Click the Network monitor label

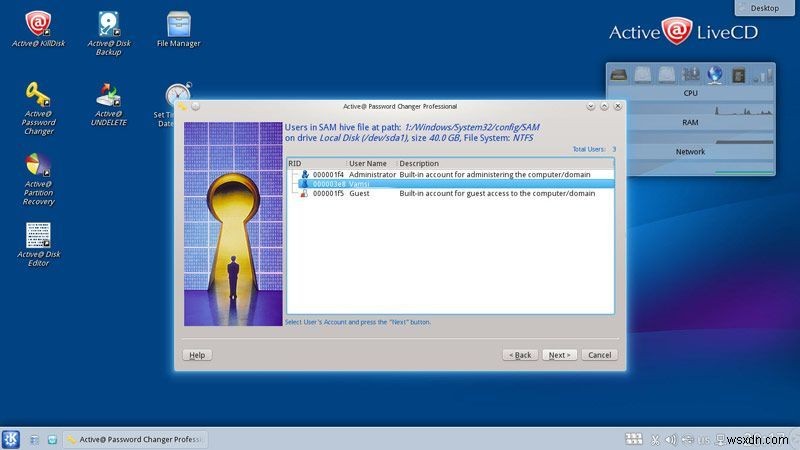coord(690,152)
